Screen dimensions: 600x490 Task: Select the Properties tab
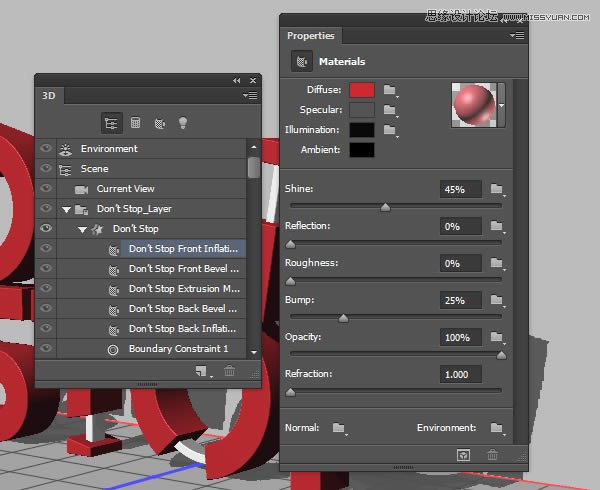click(311, 36)
